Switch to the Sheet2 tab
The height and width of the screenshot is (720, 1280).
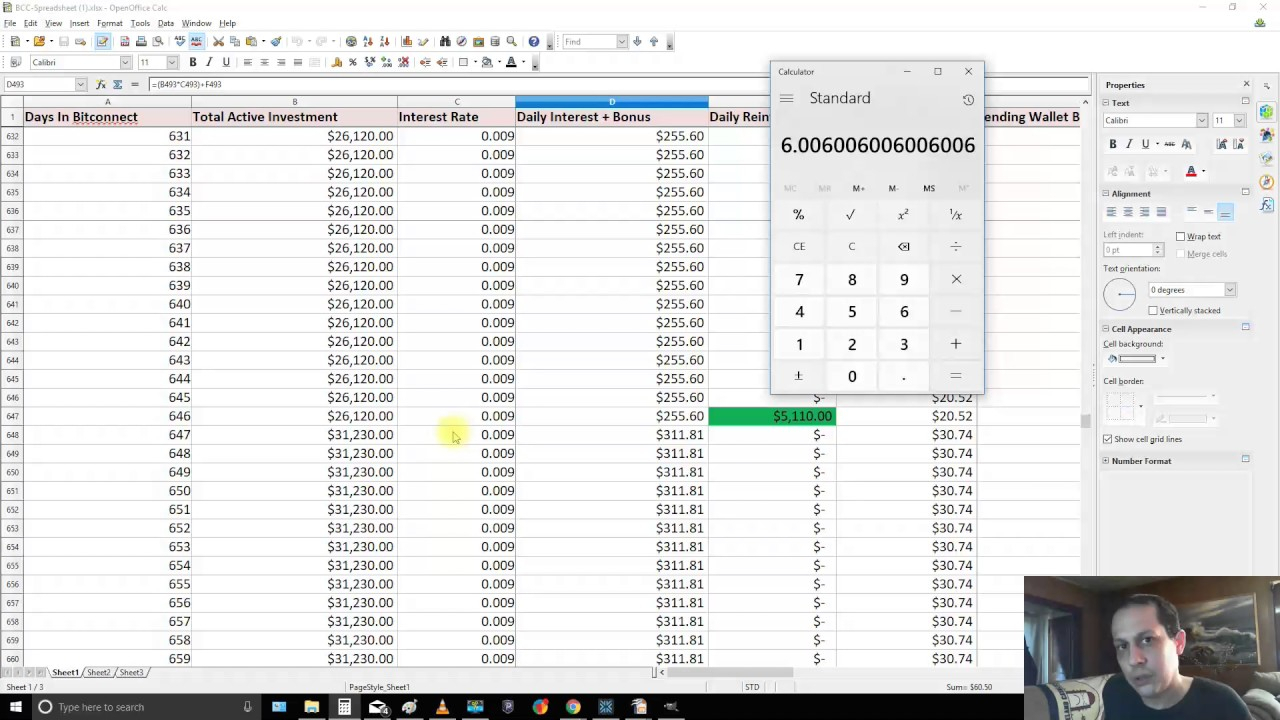98,673
